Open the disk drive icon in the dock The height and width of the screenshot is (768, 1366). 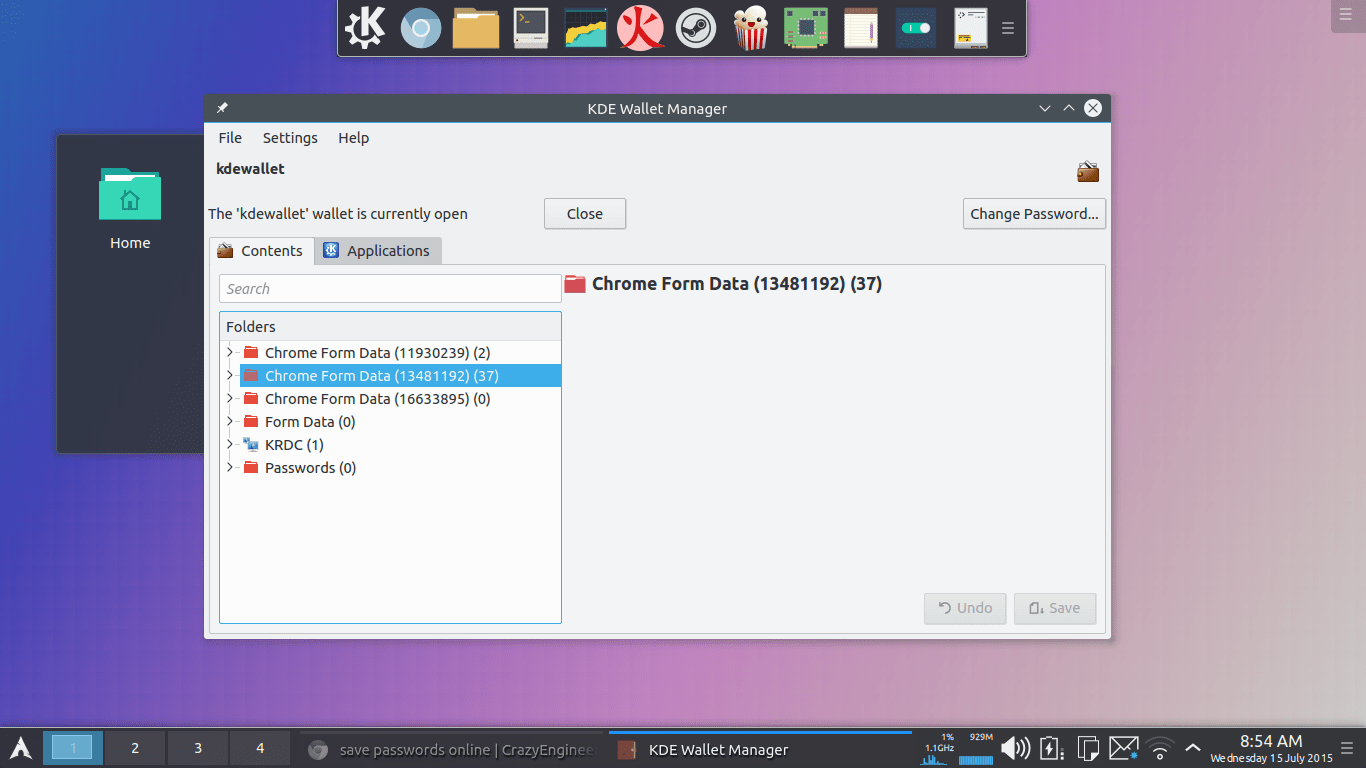970,28
